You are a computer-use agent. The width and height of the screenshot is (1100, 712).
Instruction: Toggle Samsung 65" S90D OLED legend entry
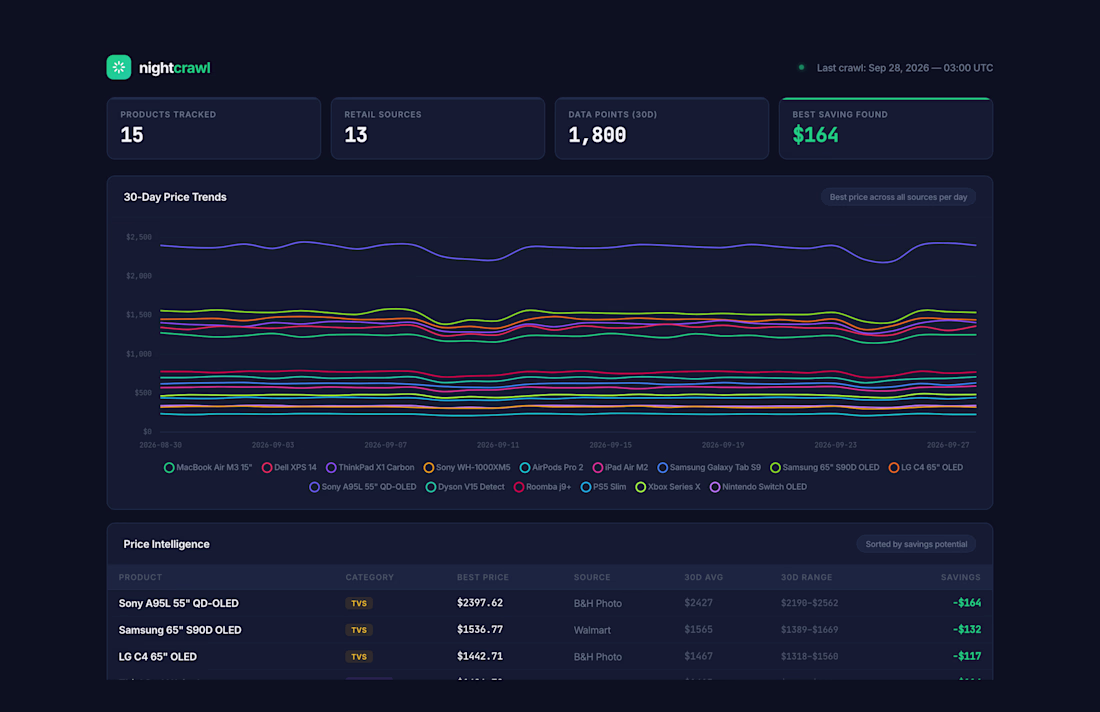click(x=825, y=467)
